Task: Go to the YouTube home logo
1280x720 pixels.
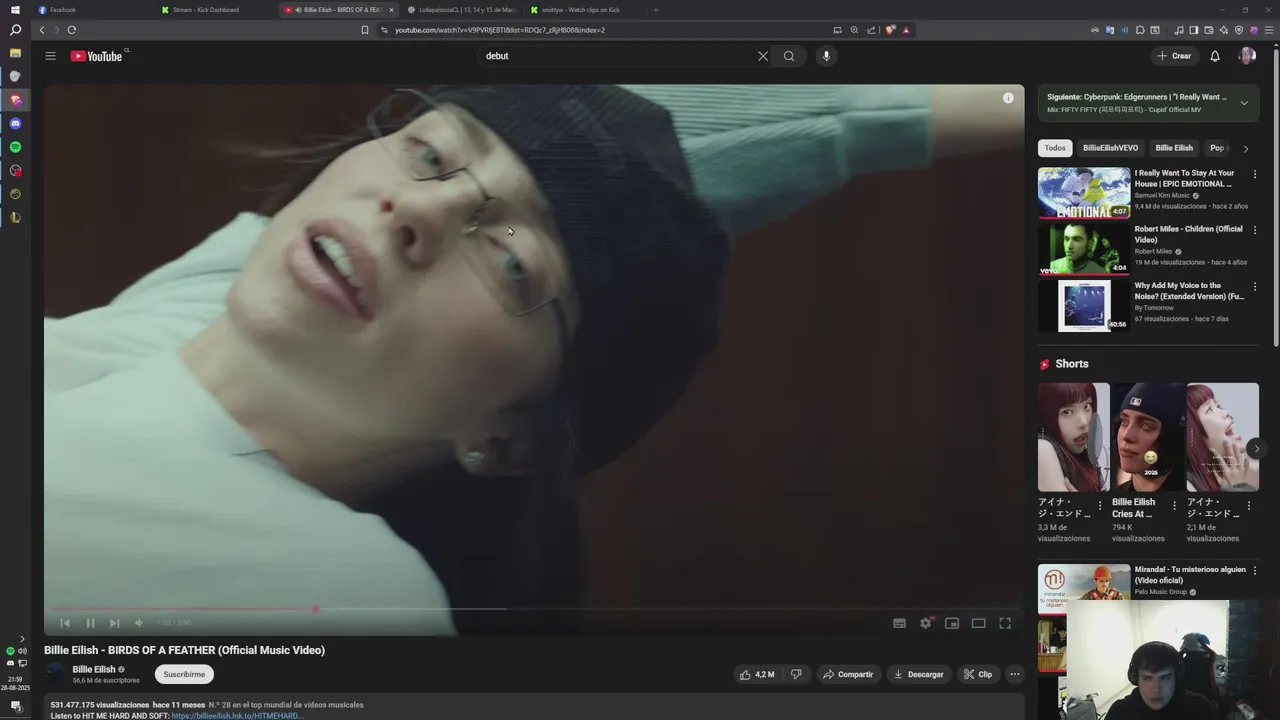Action: click(97, 56)
